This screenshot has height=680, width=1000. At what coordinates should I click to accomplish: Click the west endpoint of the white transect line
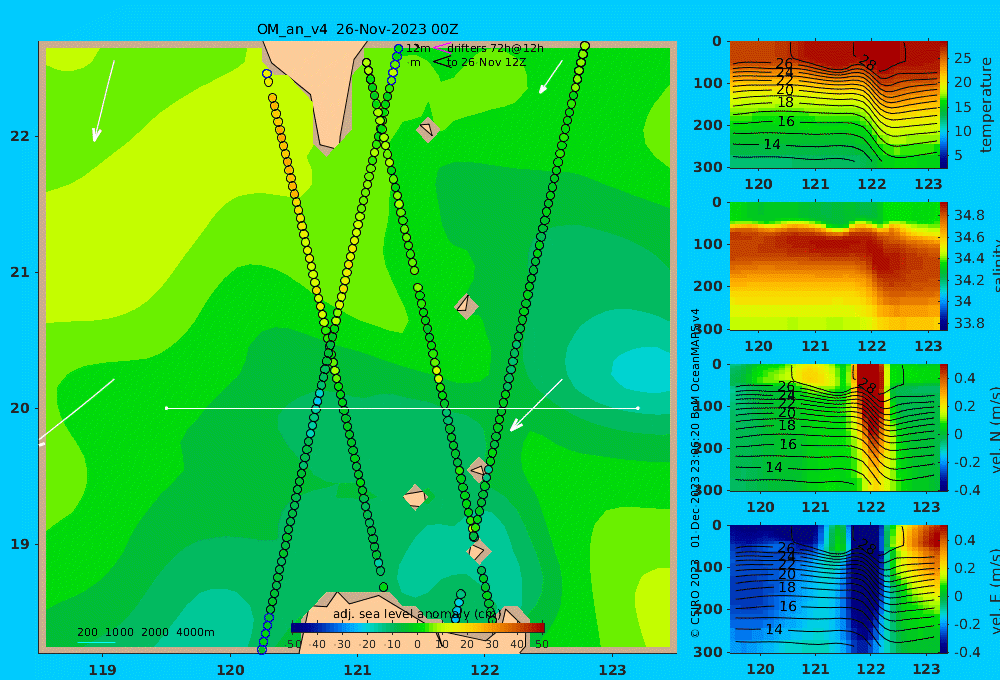[x=166, y=408]
